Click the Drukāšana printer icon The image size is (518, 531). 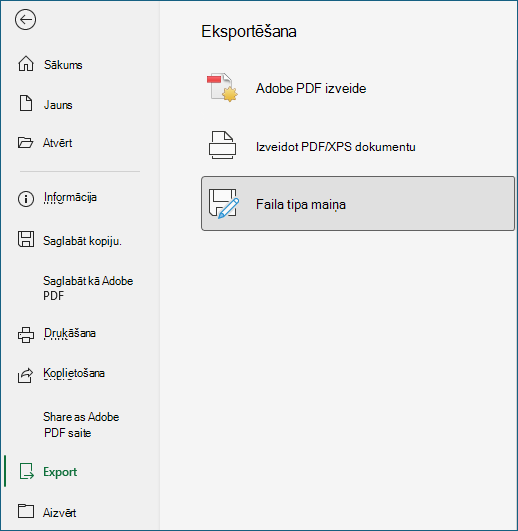tap(26, 335)
